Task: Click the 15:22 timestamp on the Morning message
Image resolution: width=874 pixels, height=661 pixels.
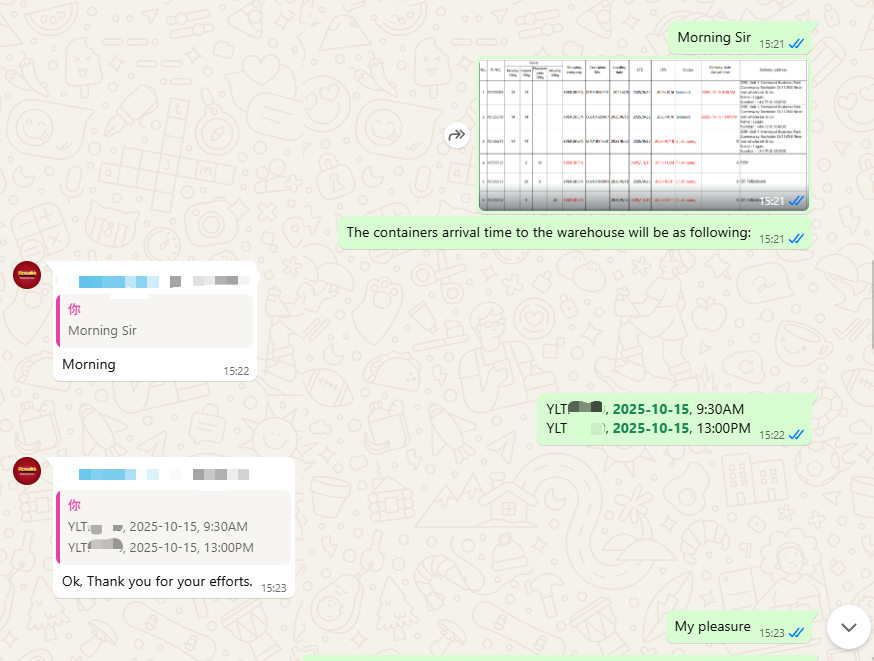Action: [237, 370]
